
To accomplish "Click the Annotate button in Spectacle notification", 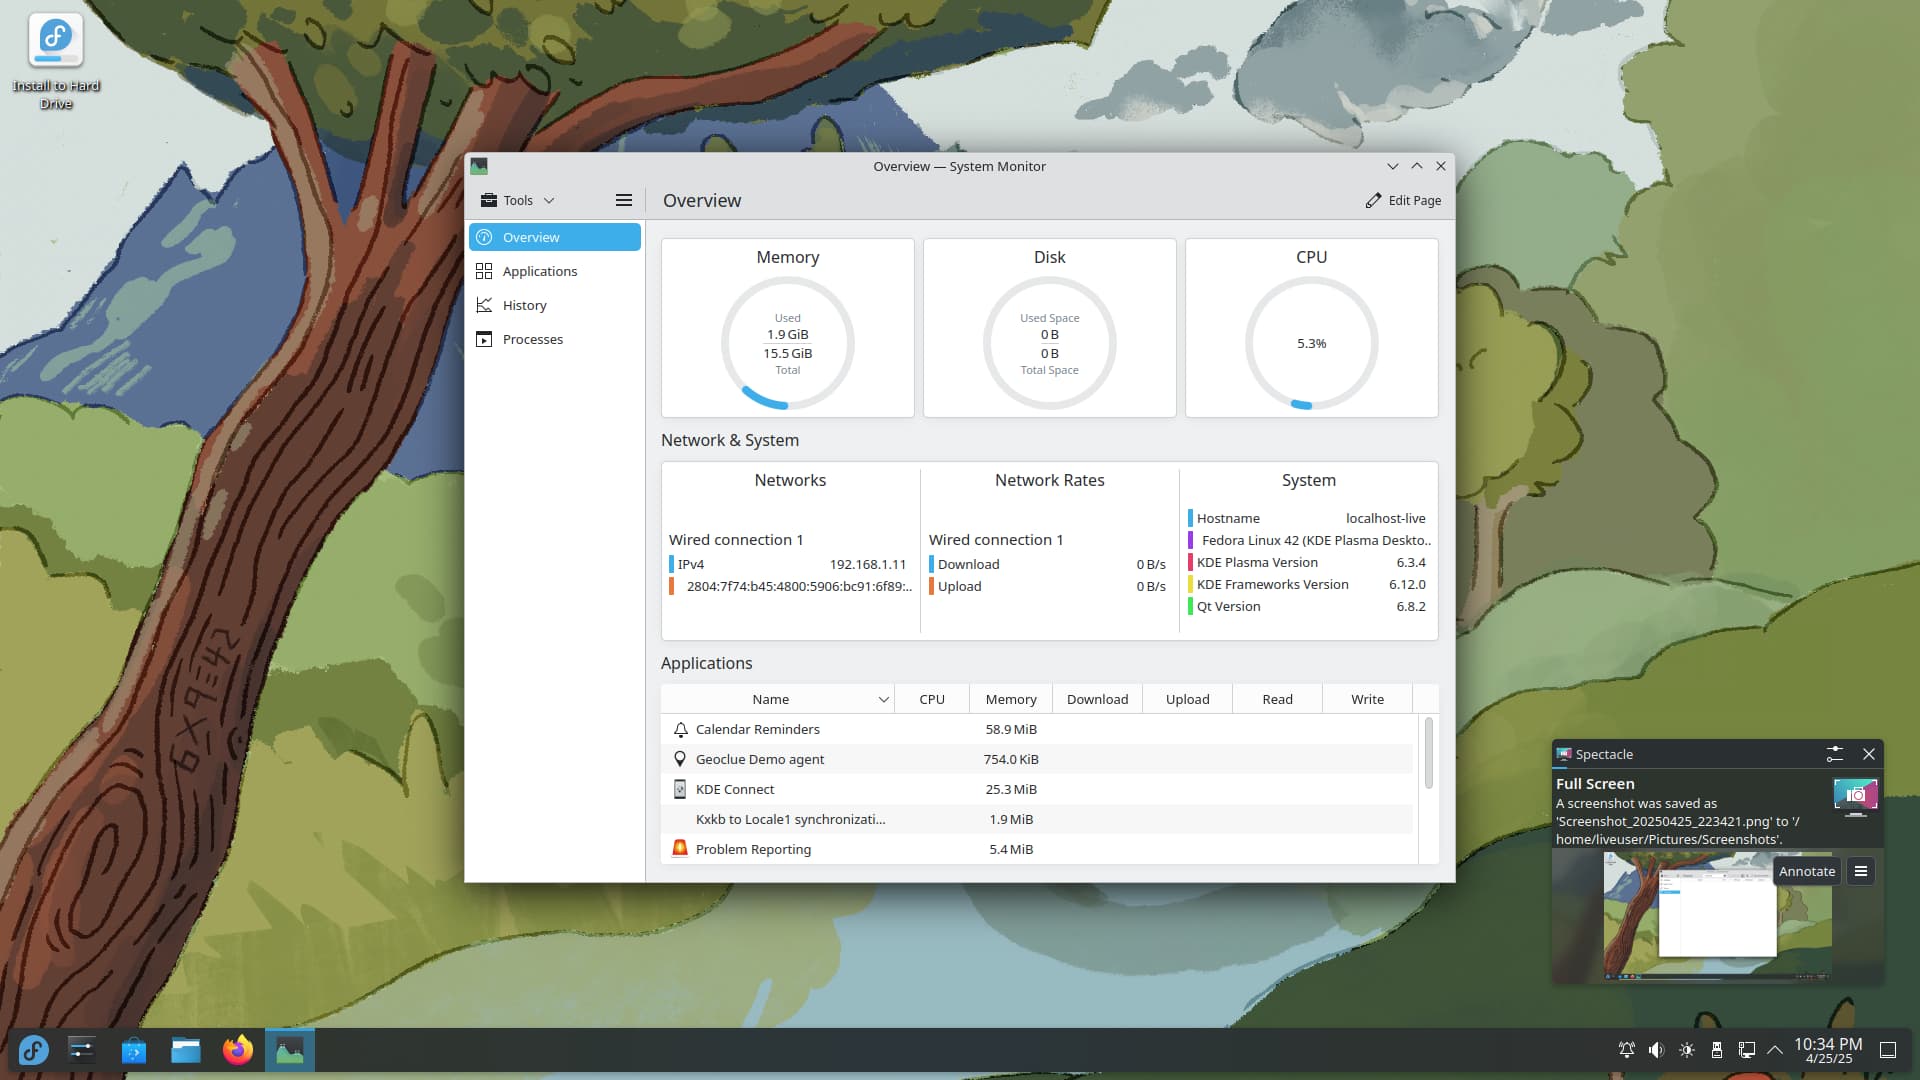I will 1806,871.
